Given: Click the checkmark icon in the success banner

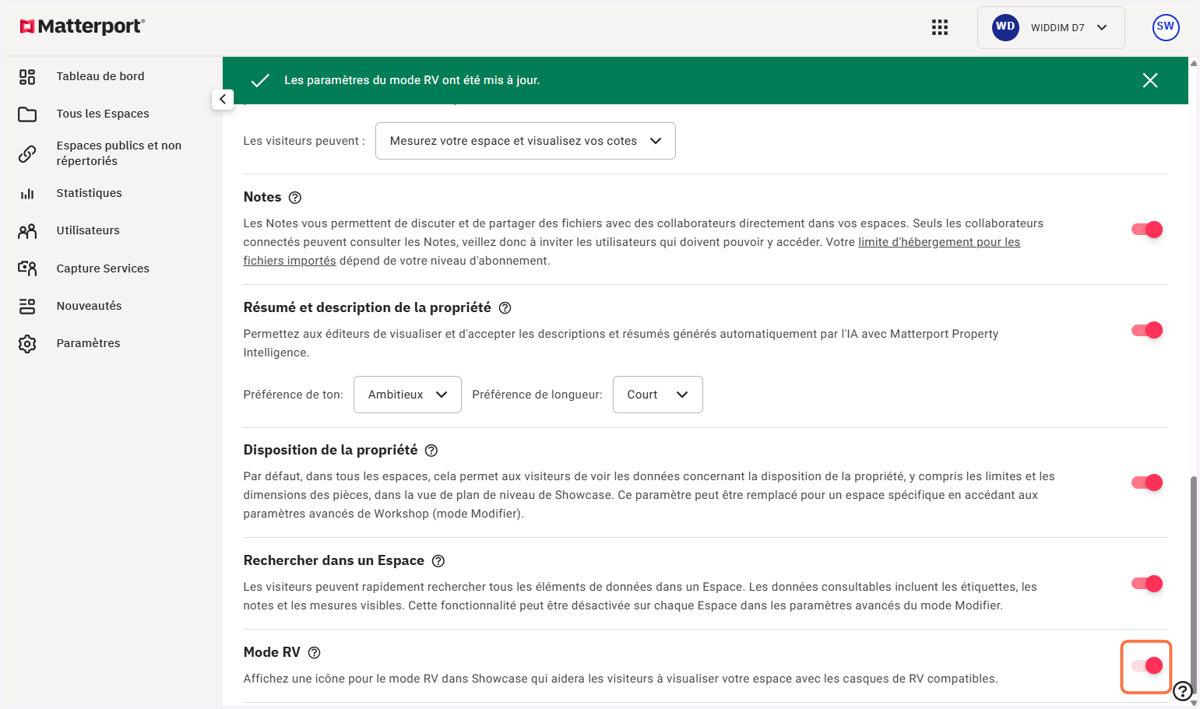Looking at the screenshot, I should [260, 80].
